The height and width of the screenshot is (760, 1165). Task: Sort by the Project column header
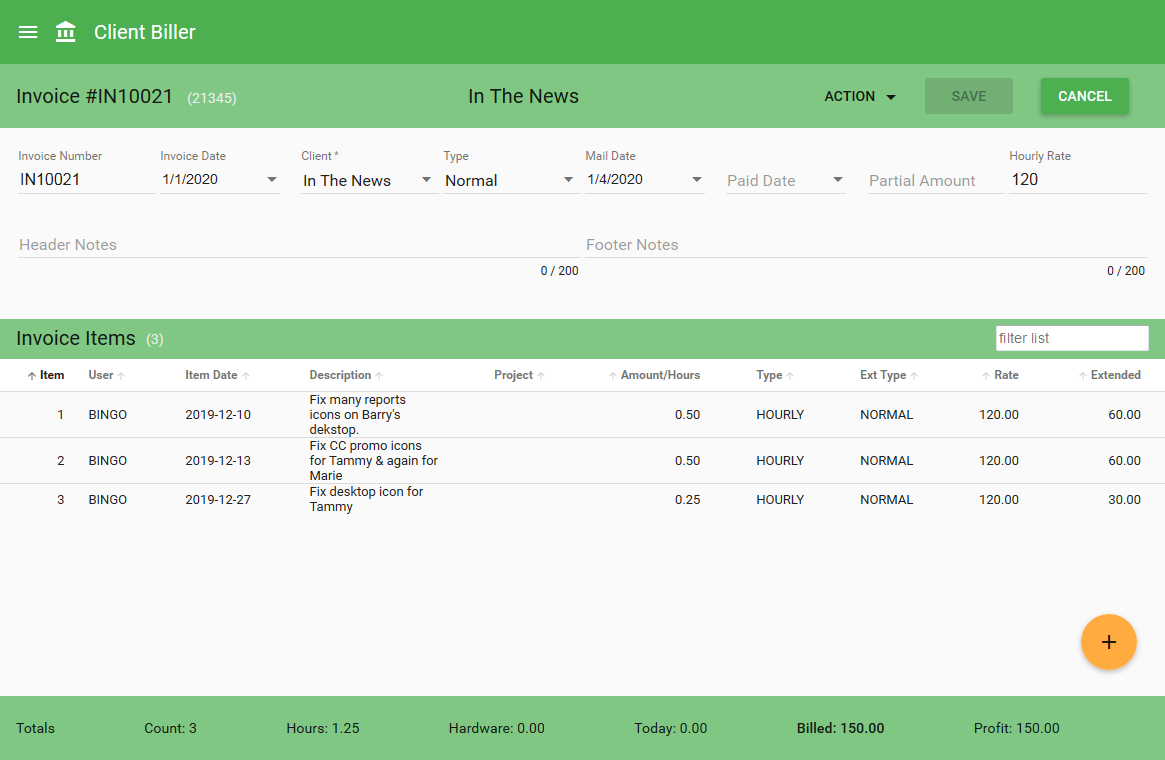point(519,375)
